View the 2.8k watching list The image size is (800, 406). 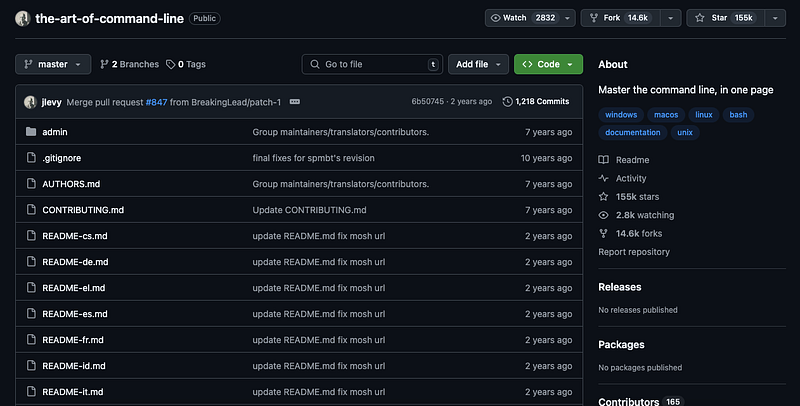[x=636, y=215]
